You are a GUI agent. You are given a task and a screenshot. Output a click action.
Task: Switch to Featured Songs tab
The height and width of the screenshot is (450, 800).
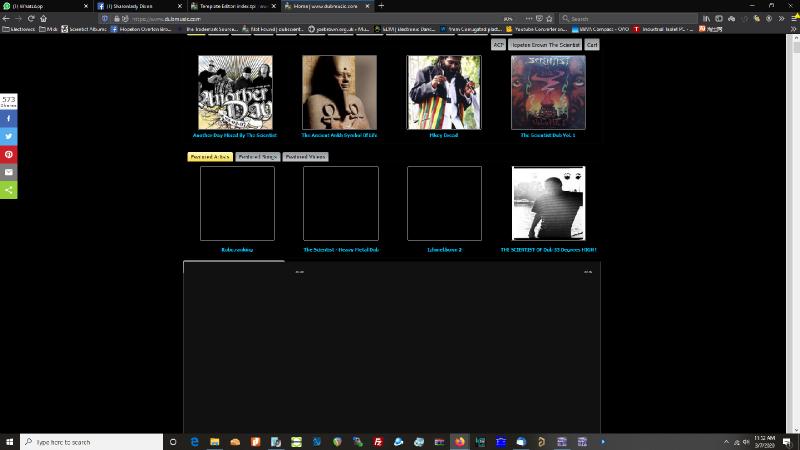tap(258, 157)
